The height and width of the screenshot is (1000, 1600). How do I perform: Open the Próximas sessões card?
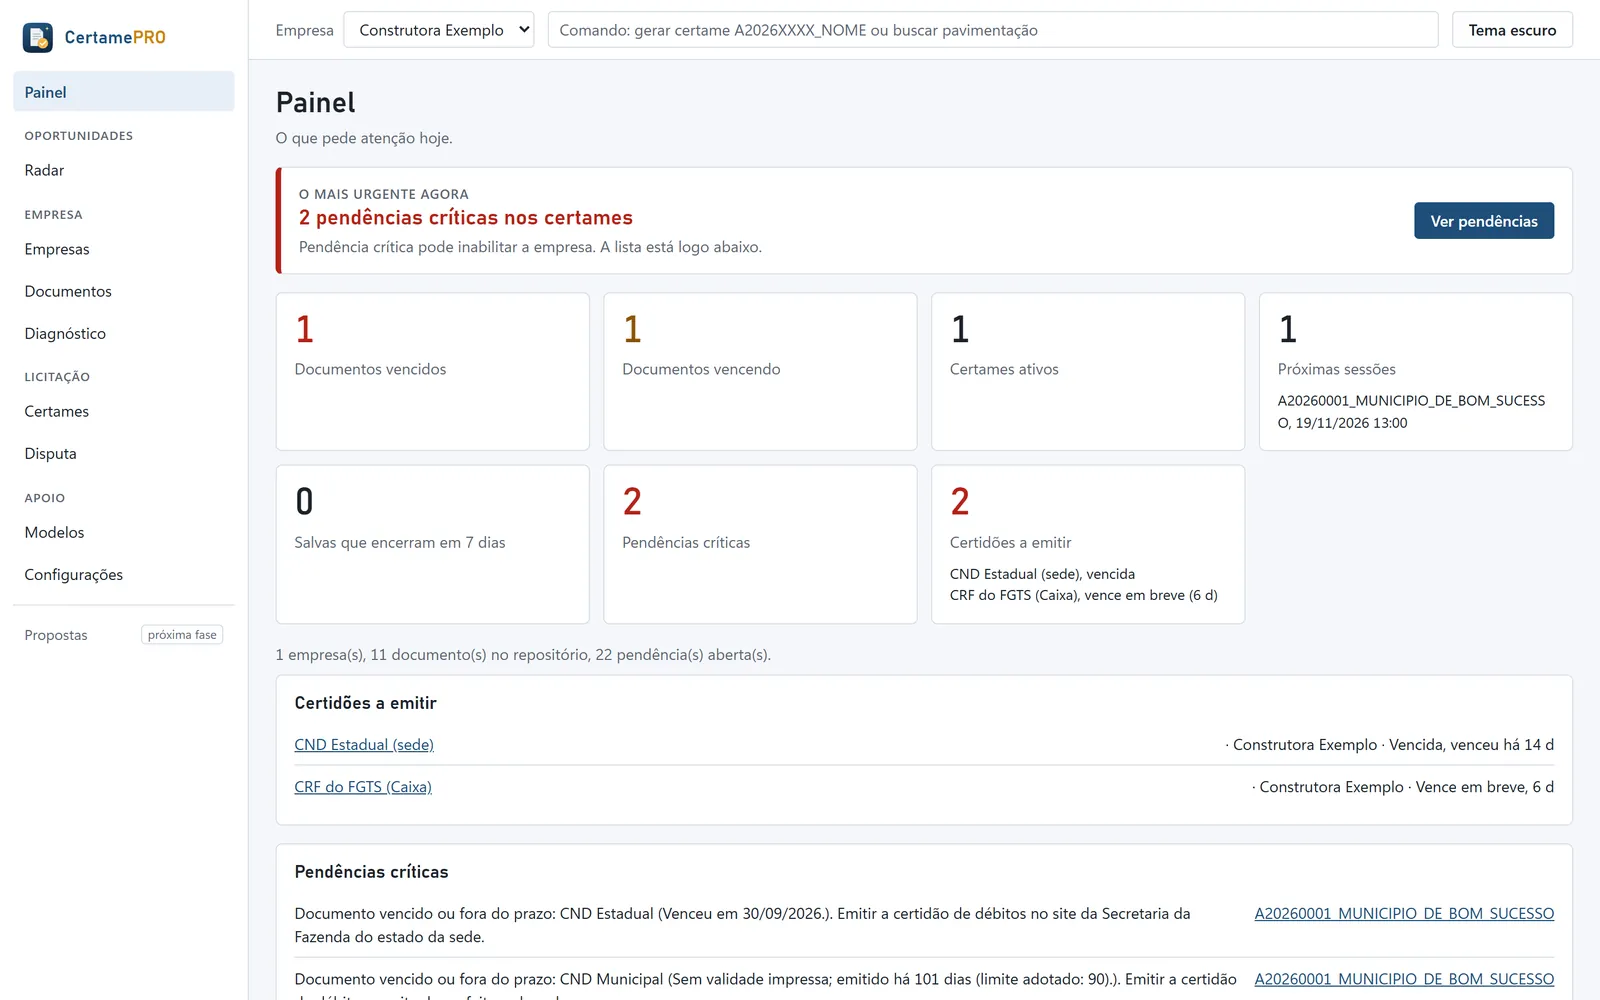1416,371
